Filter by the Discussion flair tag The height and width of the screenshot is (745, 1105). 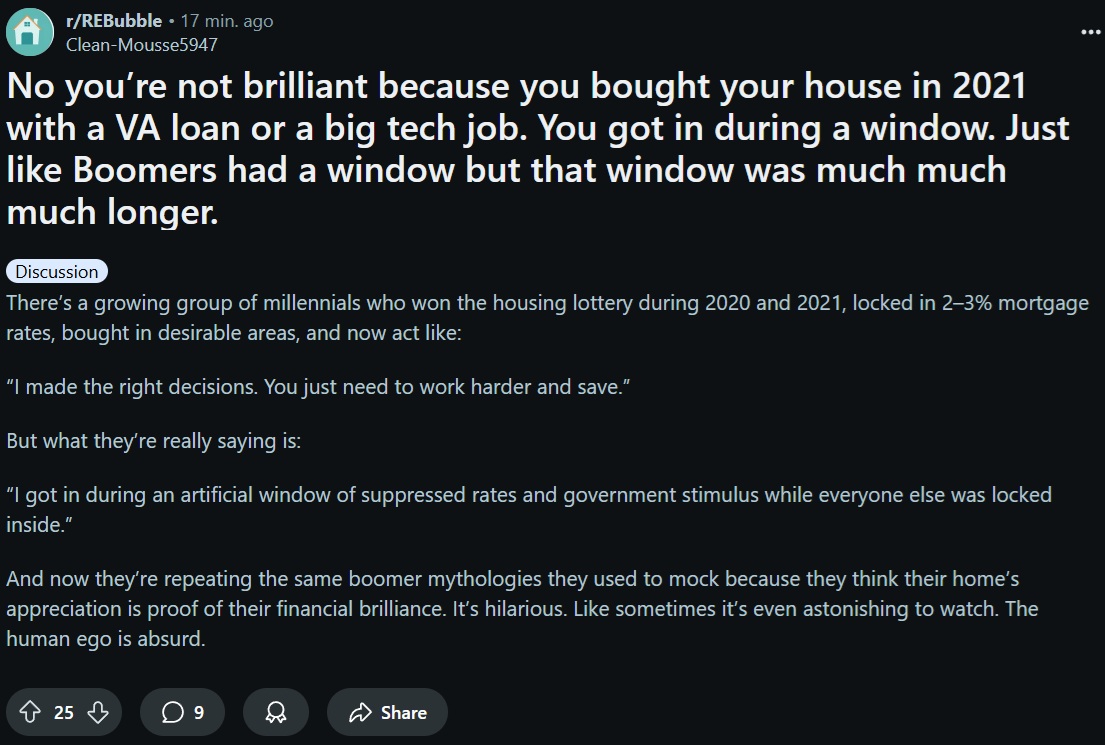pyautogui.click(x=57, y=271)
